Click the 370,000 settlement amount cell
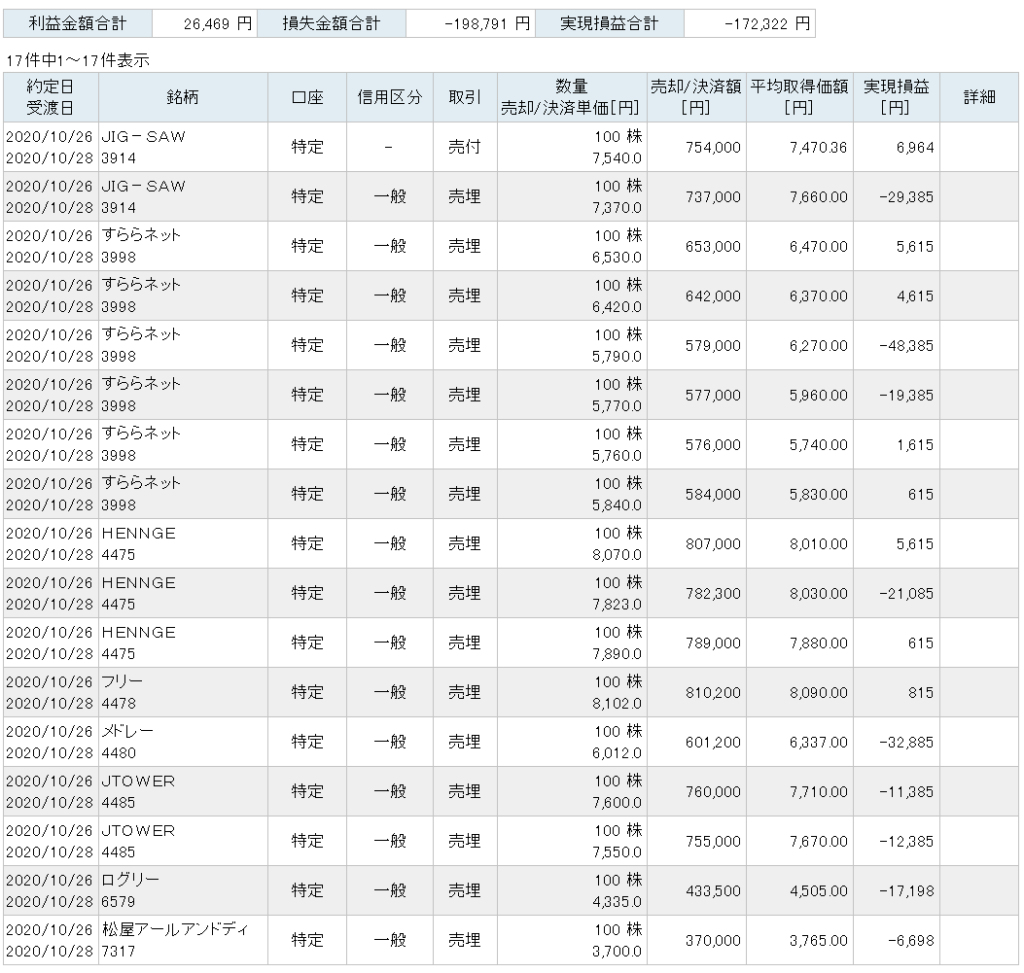Screen dimensions: 1024x973 (696, 941)
